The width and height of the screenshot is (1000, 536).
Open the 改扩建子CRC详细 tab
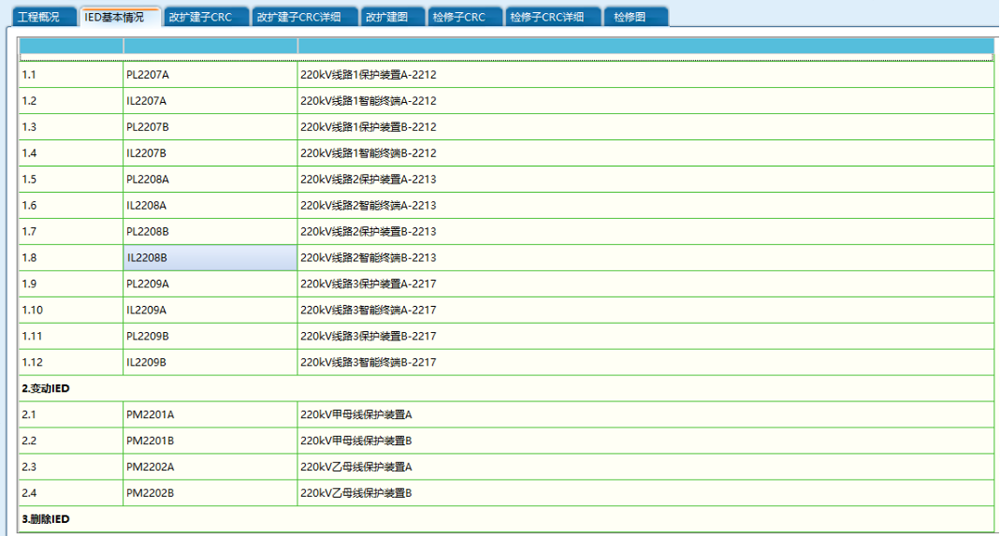click(x=300, y=17)
